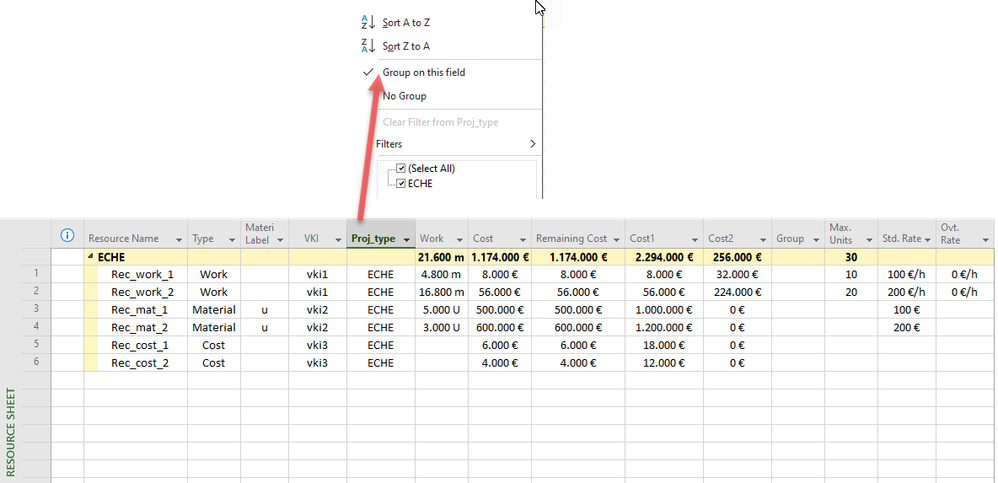Click 1.200.000 € Cost1 cell
Image resolution: width=998 pixels, height=483 pixels.
point(664,327)
